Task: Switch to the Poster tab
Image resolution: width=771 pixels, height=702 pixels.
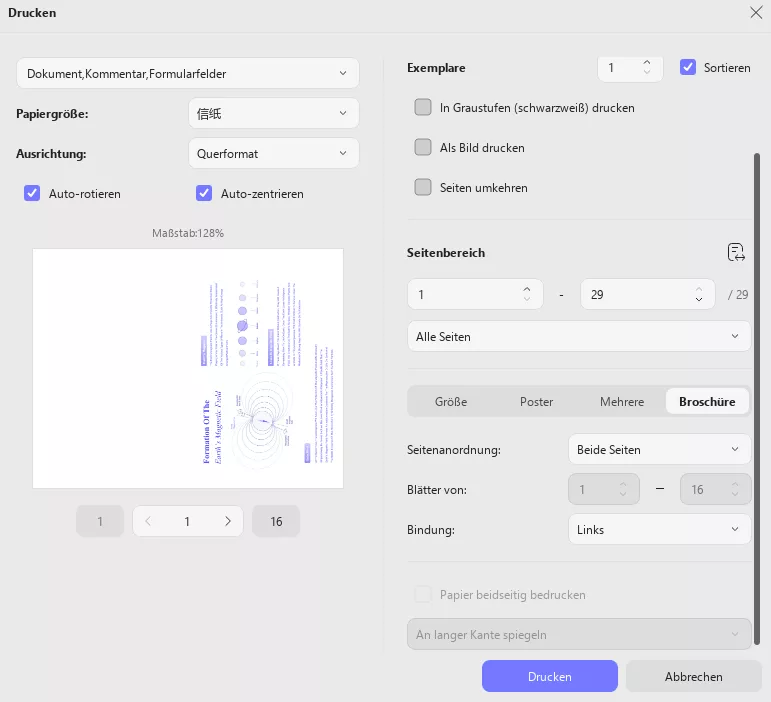Action: tap(536, 401)
